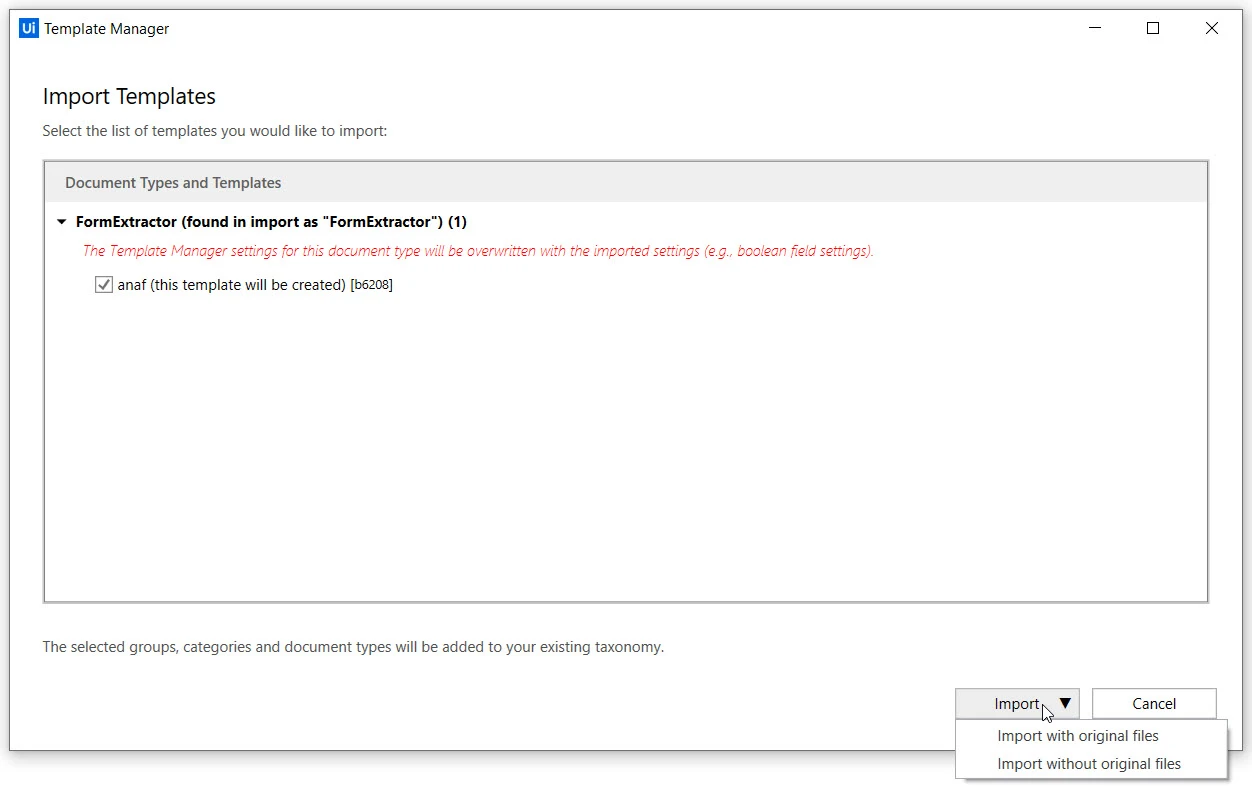This screenshot has height=792, width=1252.
Task: Choose Import with original files
Action: tap(1078, 736)
